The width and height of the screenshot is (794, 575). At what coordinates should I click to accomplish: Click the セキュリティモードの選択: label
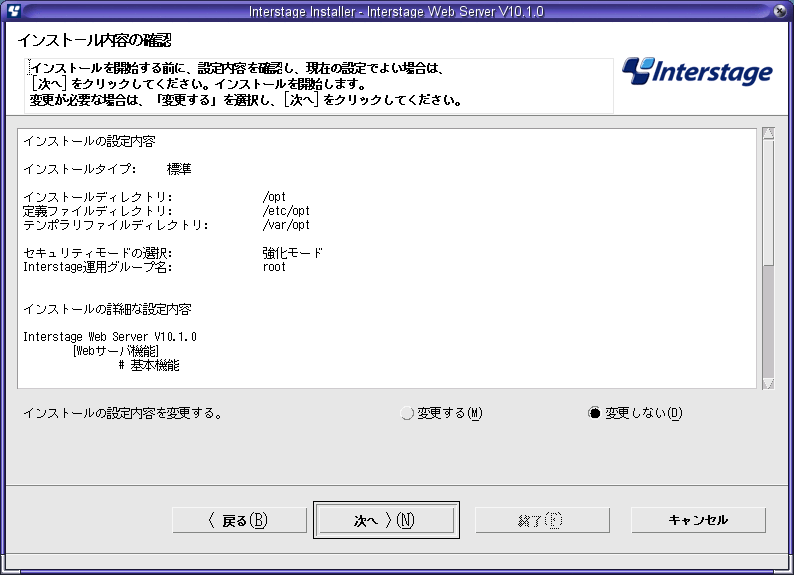pyautogui.click(x=98, y=253)
